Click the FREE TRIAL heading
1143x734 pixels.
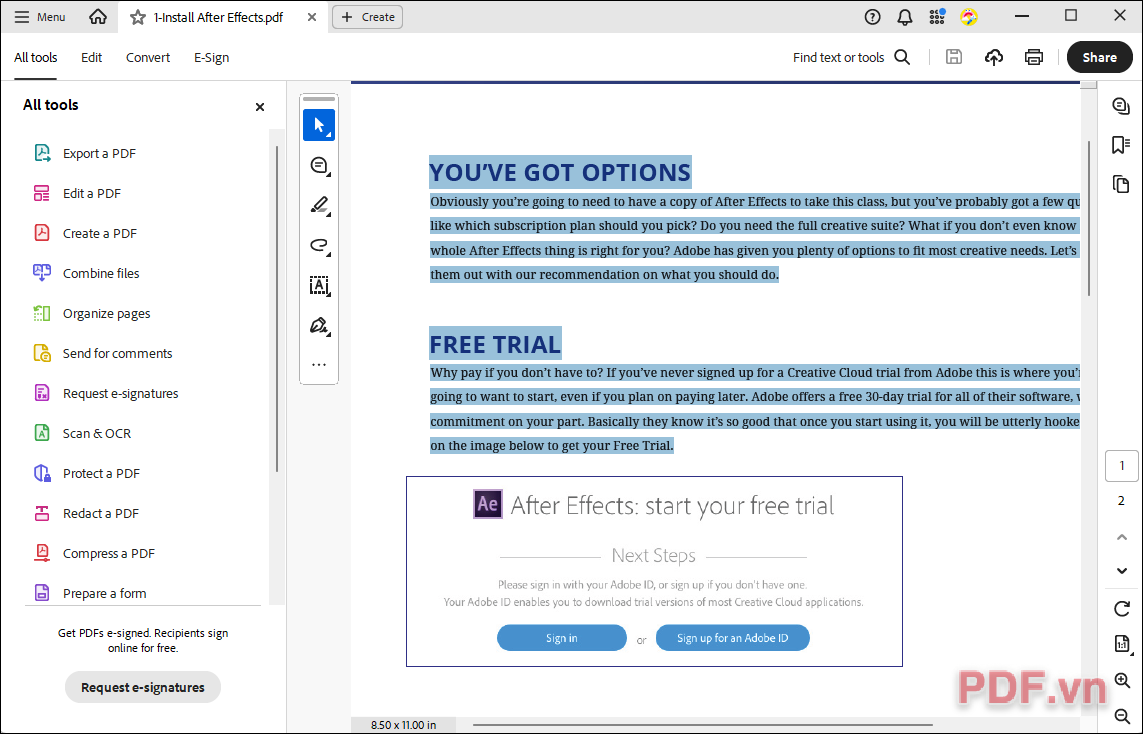point(495,344)
